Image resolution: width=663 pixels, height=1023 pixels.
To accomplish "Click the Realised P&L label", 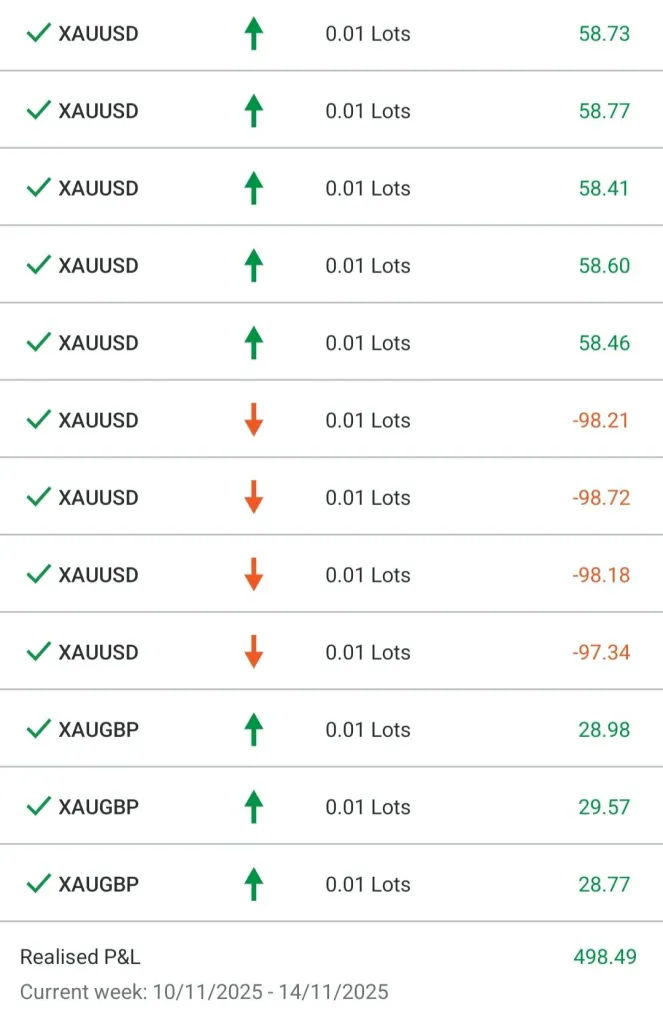I will coord(80,957).
